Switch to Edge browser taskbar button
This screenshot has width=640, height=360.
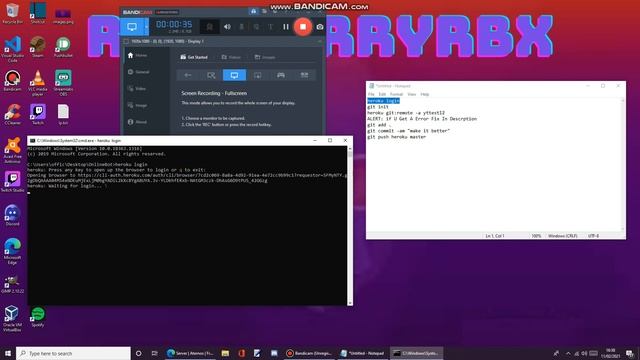click(190, 353)
